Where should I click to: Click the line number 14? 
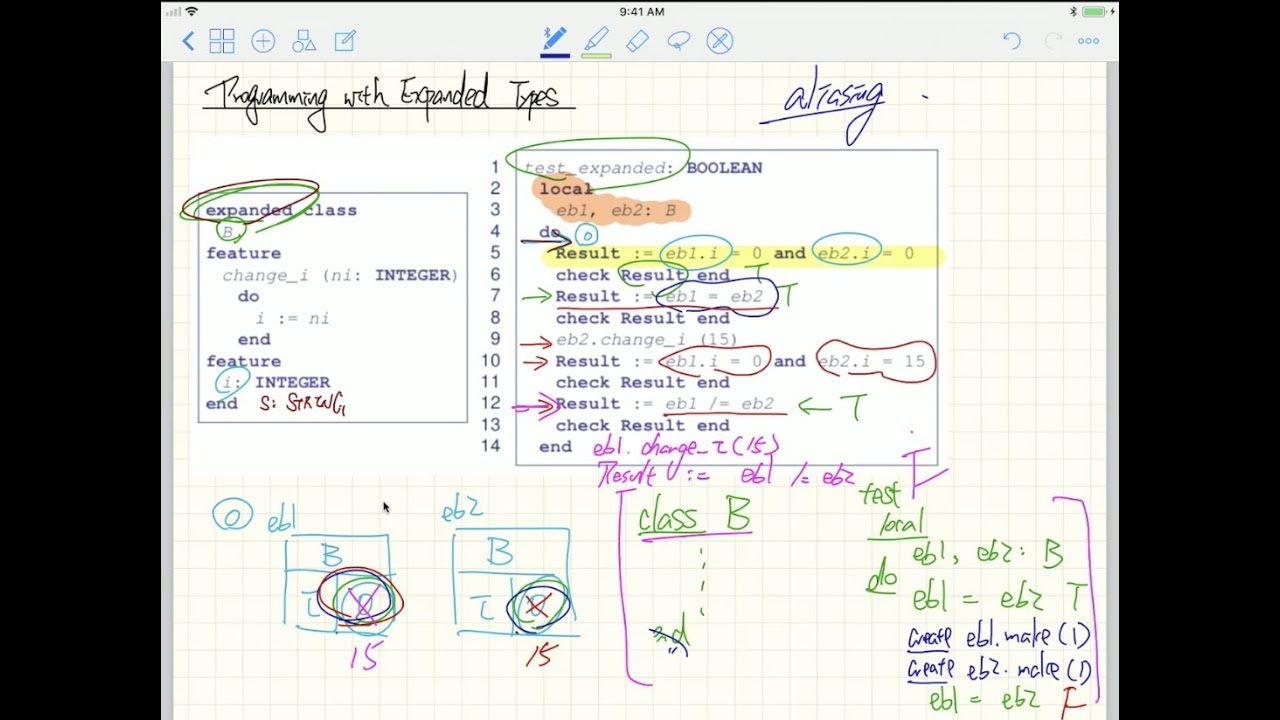pyautogui.click(x=490, y=446)
